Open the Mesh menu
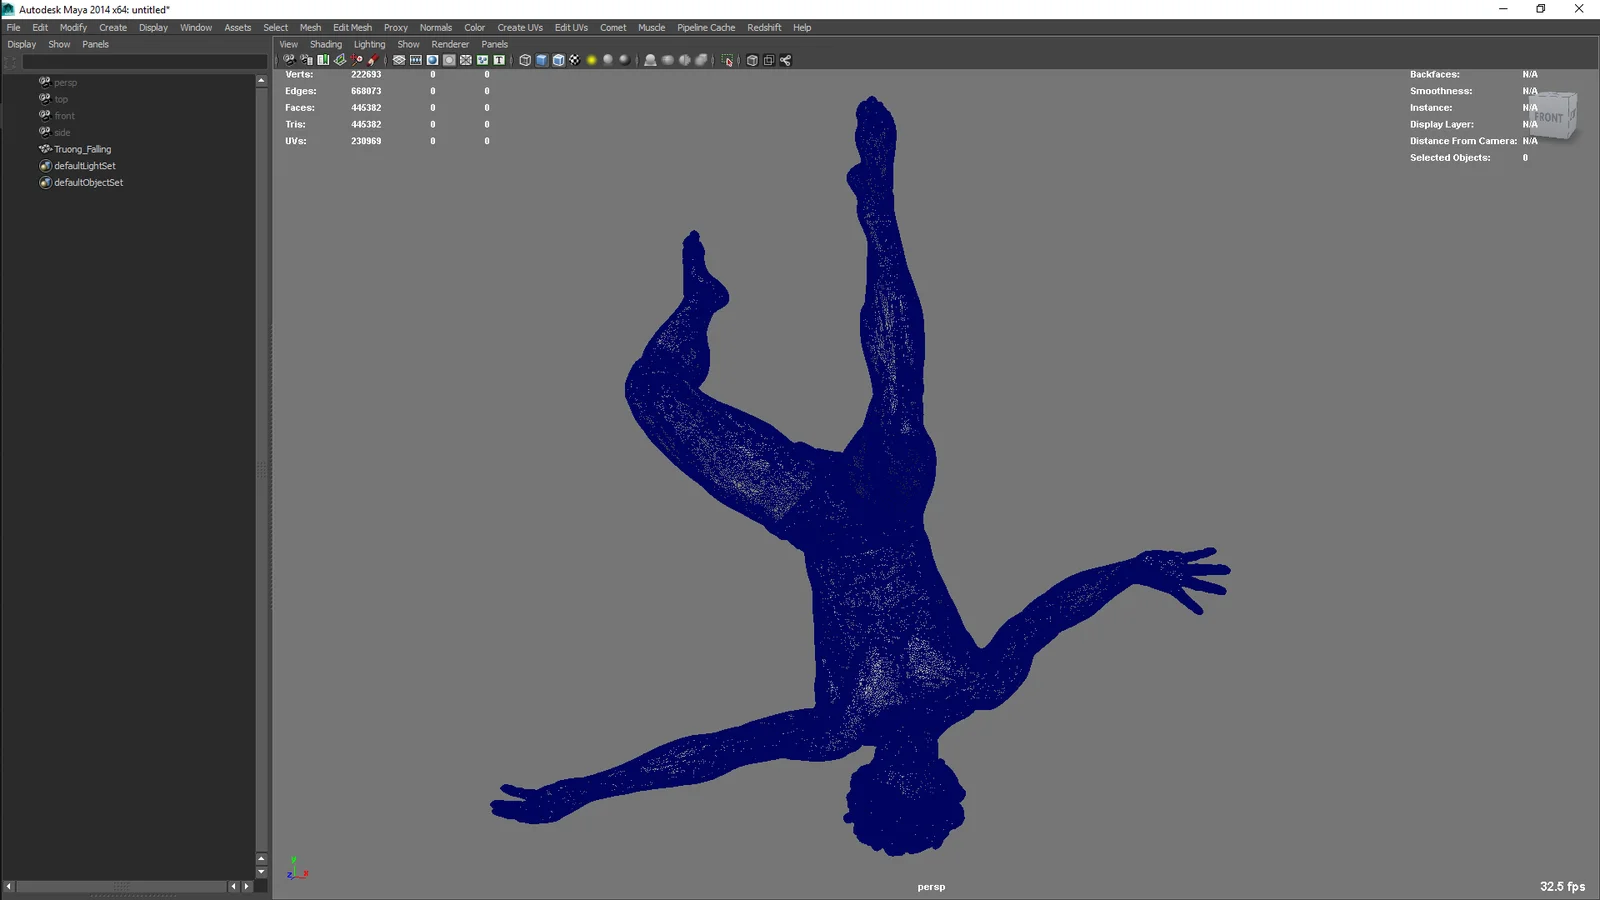 coord(310,27)
